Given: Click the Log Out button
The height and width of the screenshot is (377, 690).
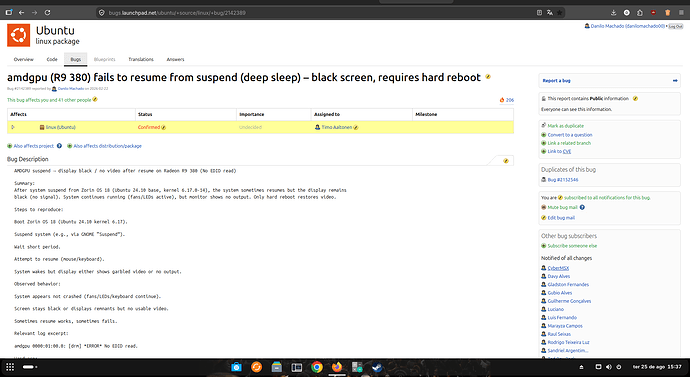Looking at the screenshot, I should pyautogui.click(x=675, y=26).
